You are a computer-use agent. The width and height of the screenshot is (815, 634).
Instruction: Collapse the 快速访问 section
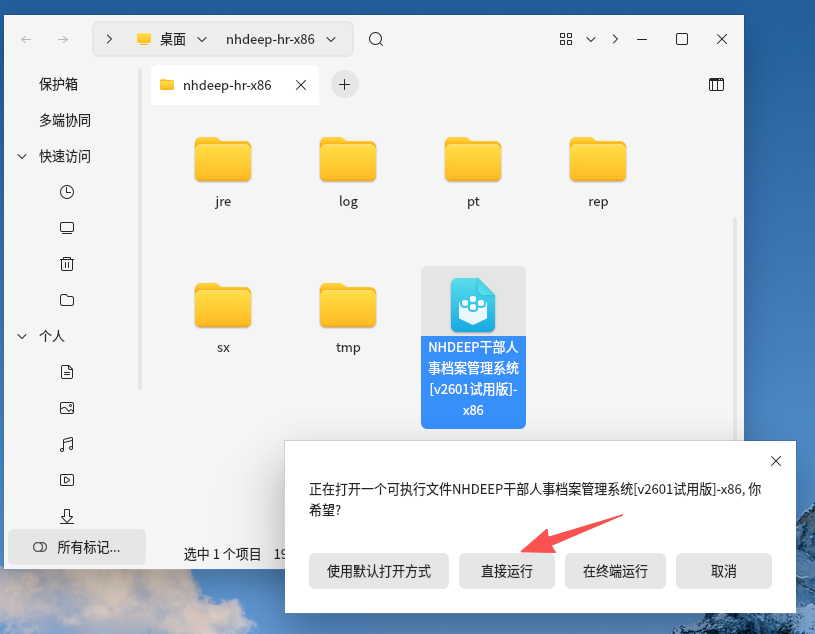coord(22,156)
